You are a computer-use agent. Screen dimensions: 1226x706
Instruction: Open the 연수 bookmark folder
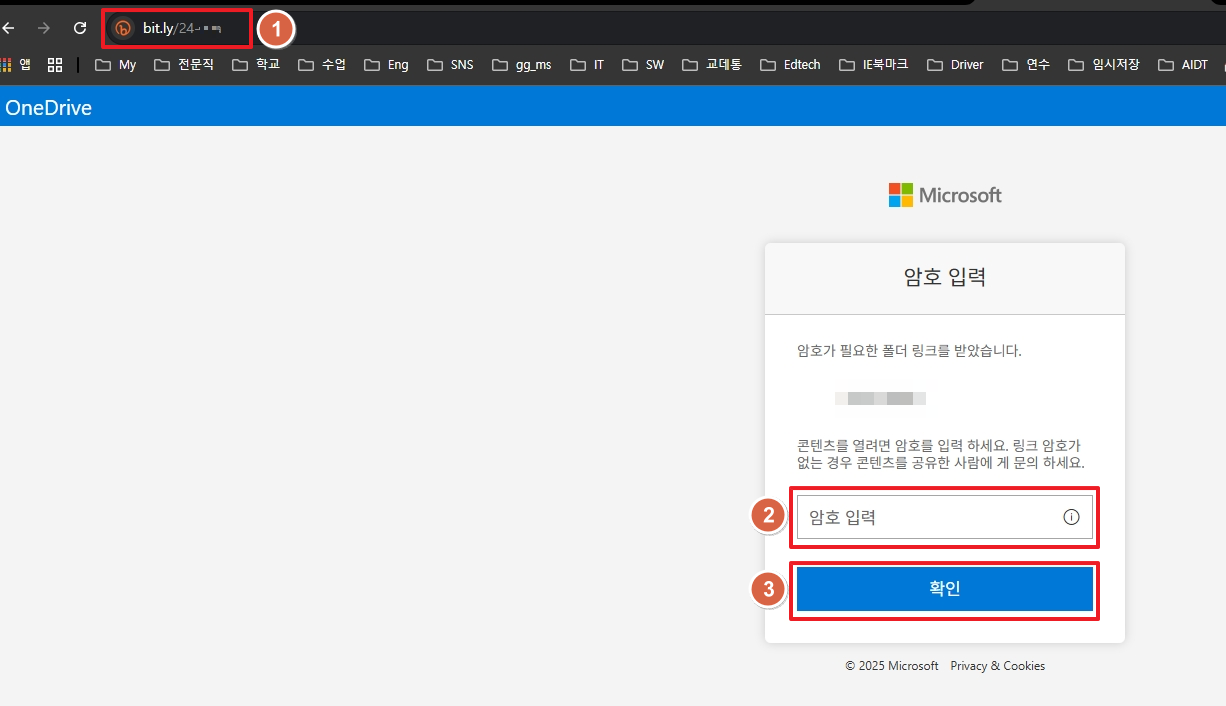point(1026,64)
